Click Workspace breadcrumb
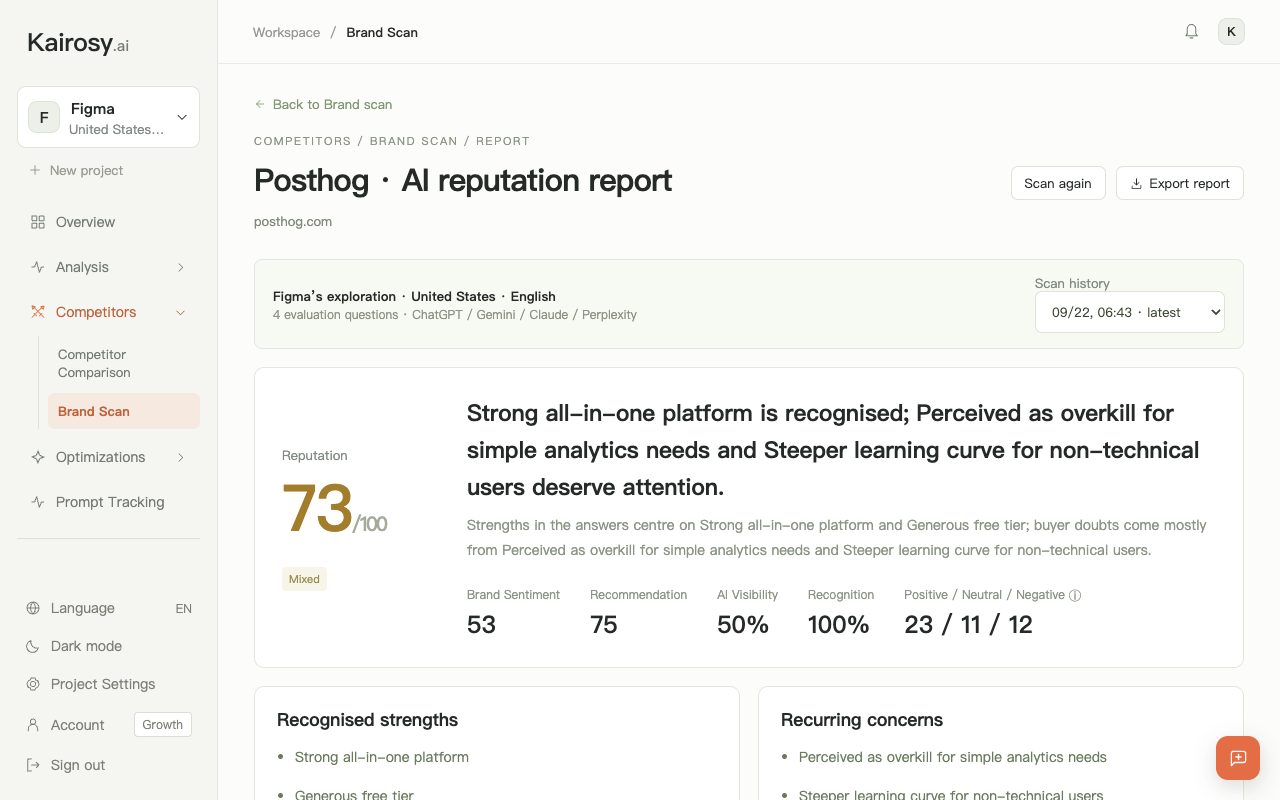 tap(286, 32)
